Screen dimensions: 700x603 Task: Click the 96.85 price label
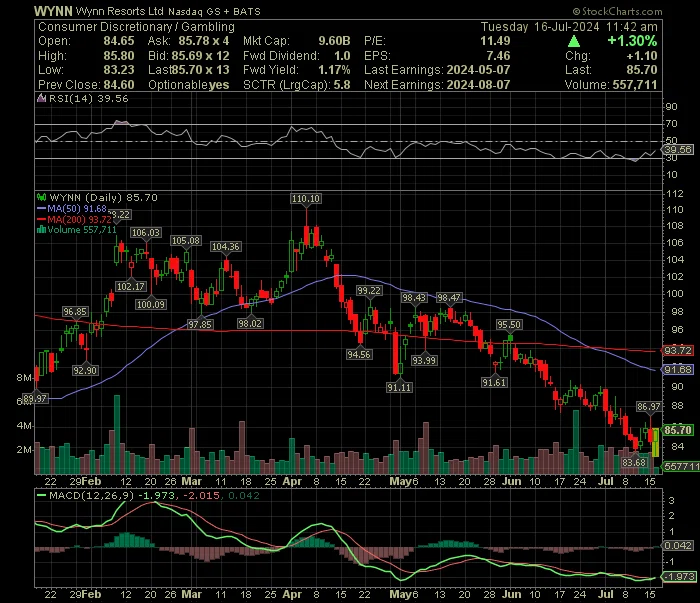(x=75, y=312)
